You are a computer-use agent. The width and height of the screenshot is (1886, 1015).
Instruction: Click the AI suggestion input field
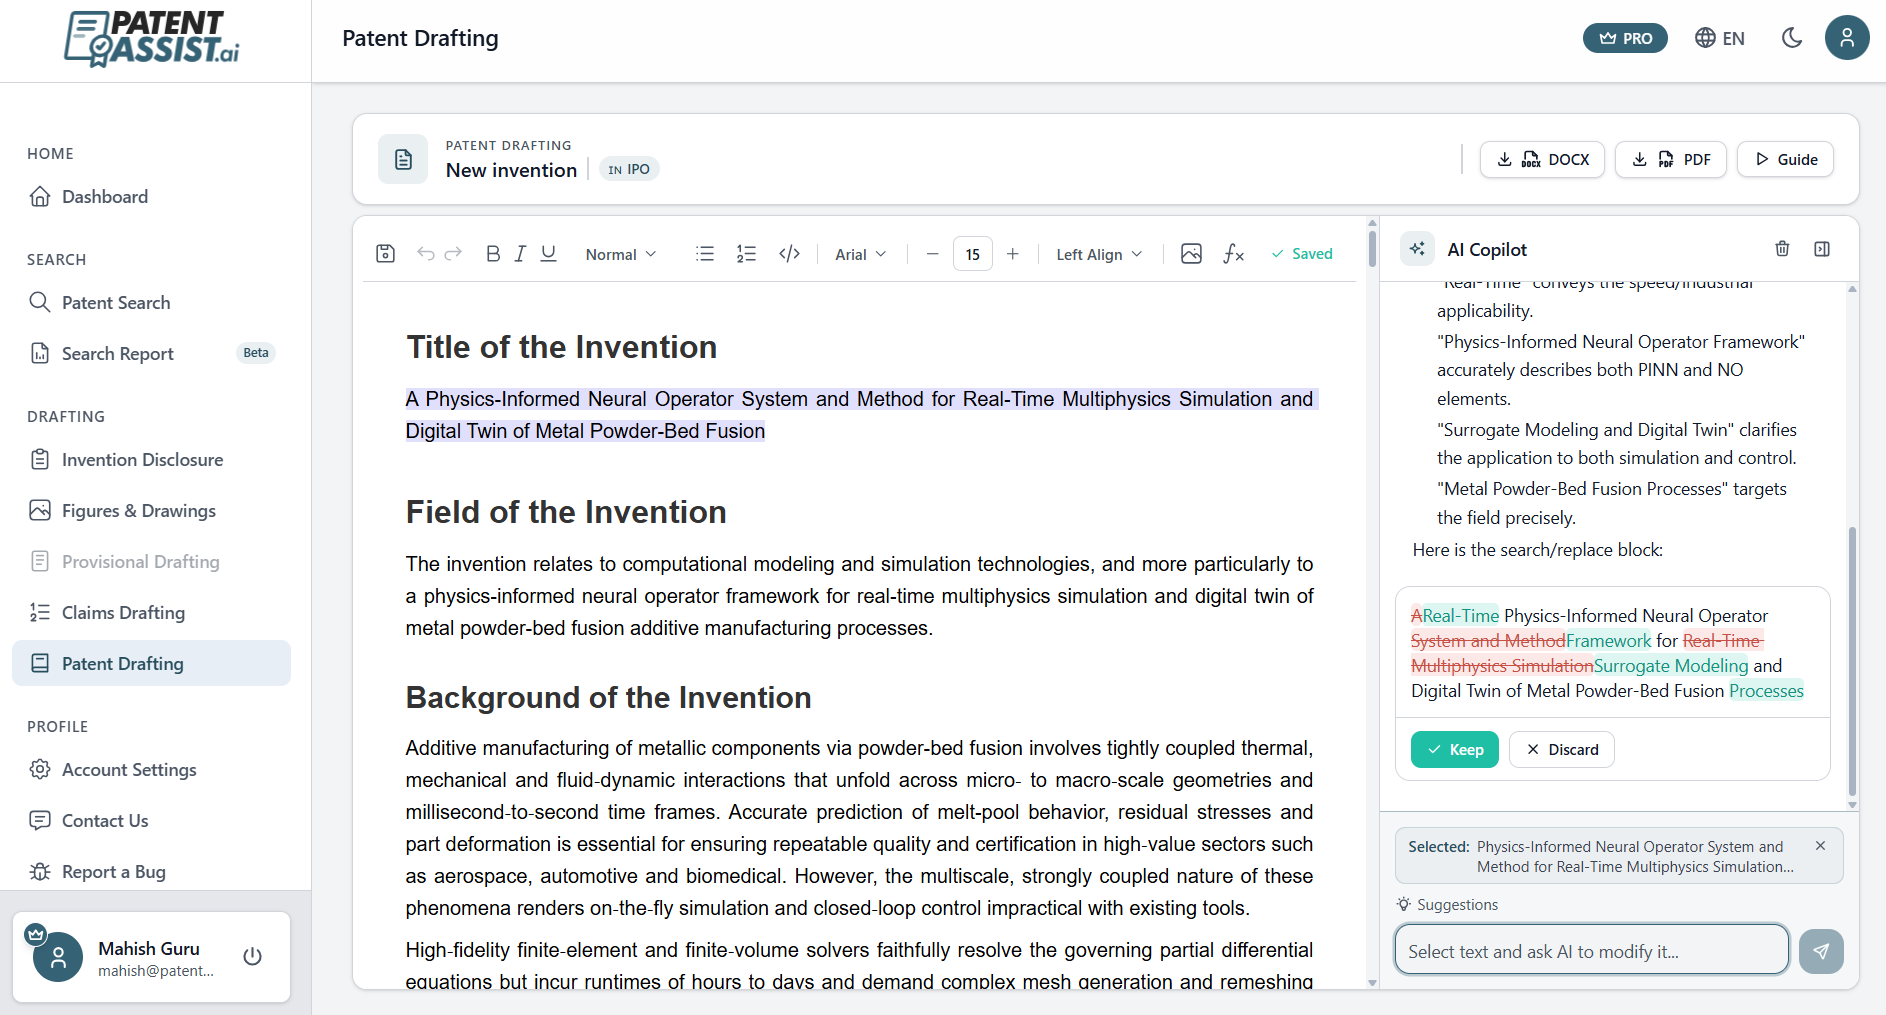pos(1590,951)
